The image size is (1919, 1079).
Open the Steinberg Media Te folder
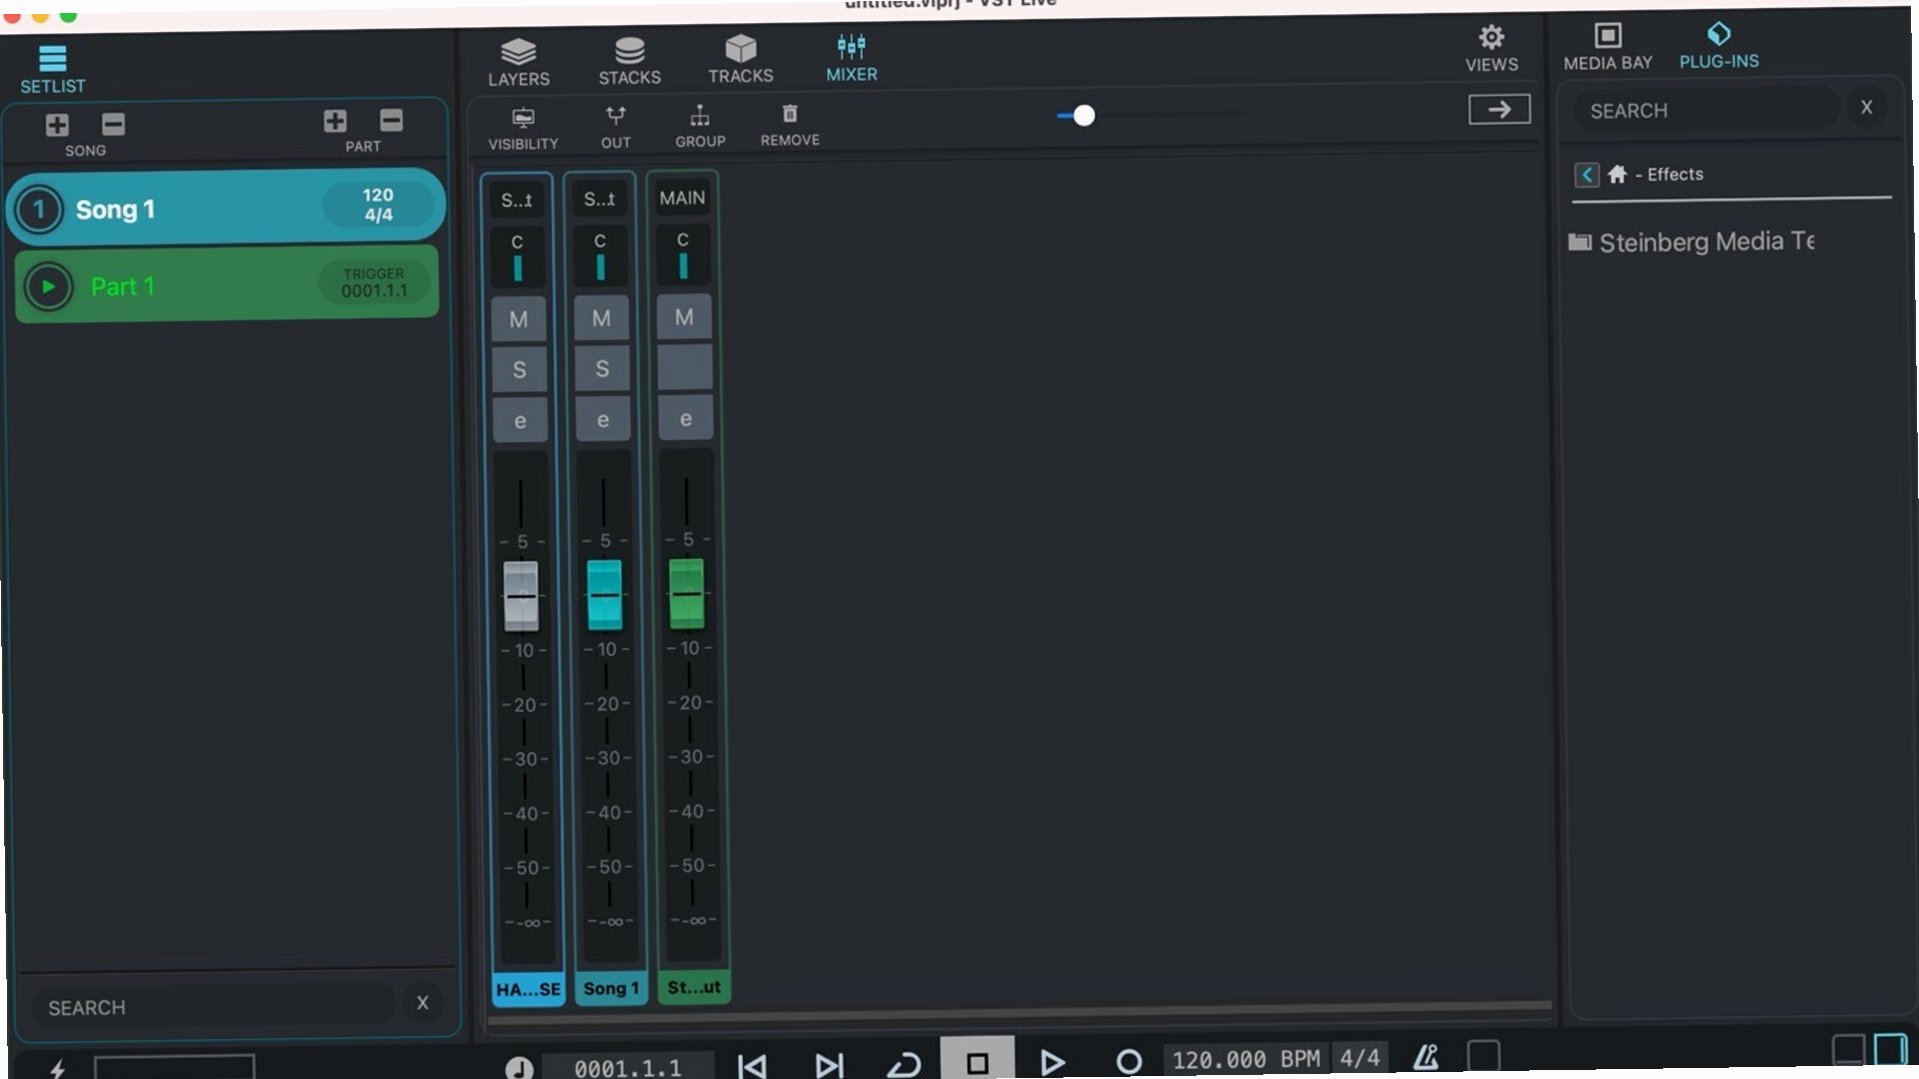click(x=1691, y=242)
